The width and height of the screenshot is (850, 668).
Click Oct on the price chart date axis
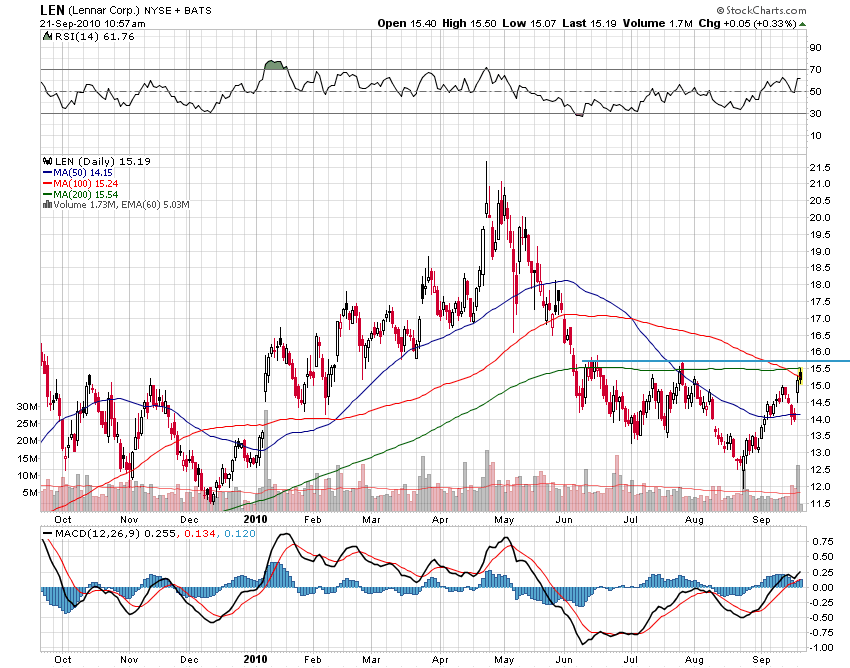pos(63,519)
